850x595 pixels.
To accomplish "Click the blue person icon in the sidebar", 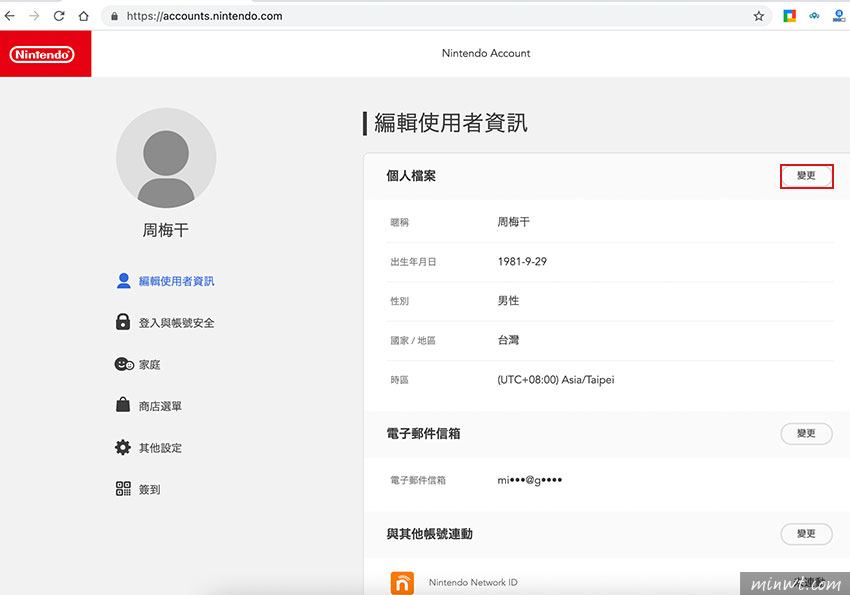I will point(124,281).
